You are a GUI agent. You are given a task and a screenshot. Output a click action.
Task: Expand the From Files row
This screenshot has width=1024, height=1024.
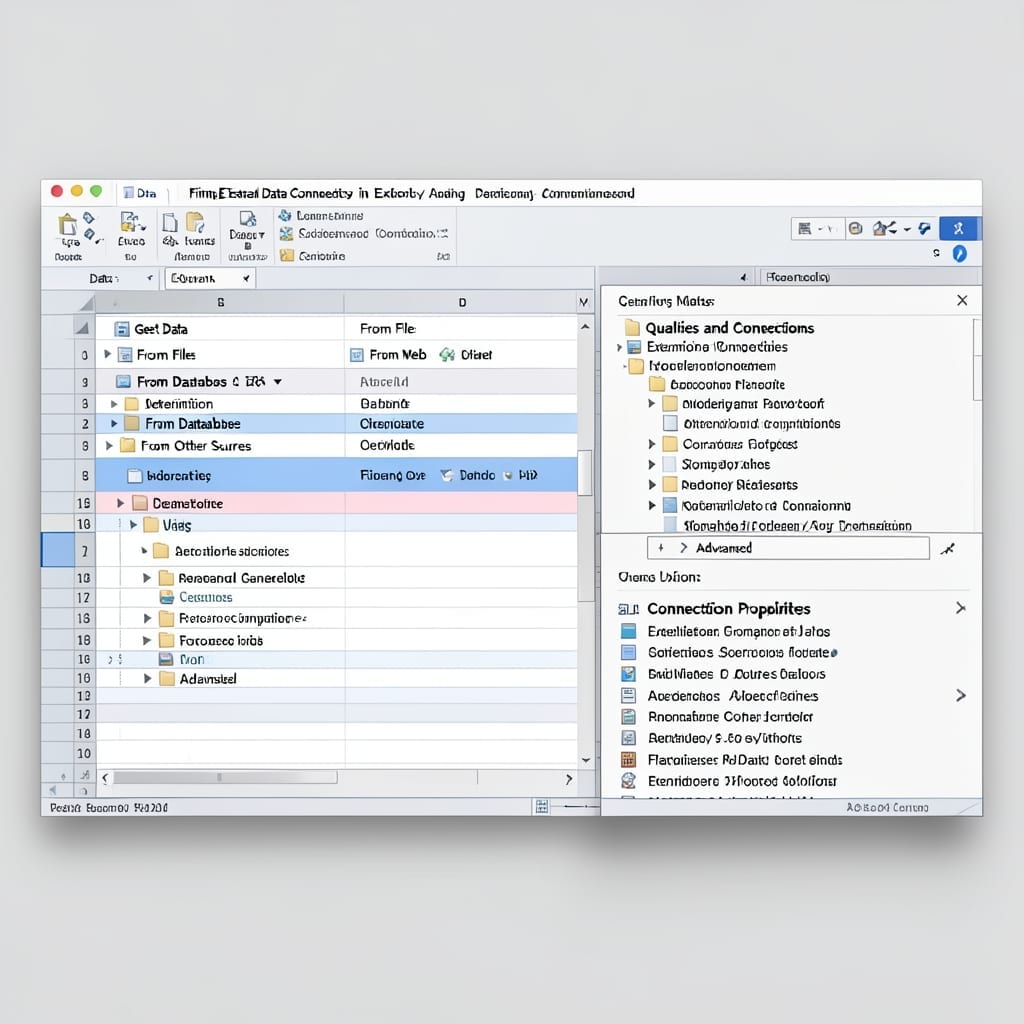point(107,354)
